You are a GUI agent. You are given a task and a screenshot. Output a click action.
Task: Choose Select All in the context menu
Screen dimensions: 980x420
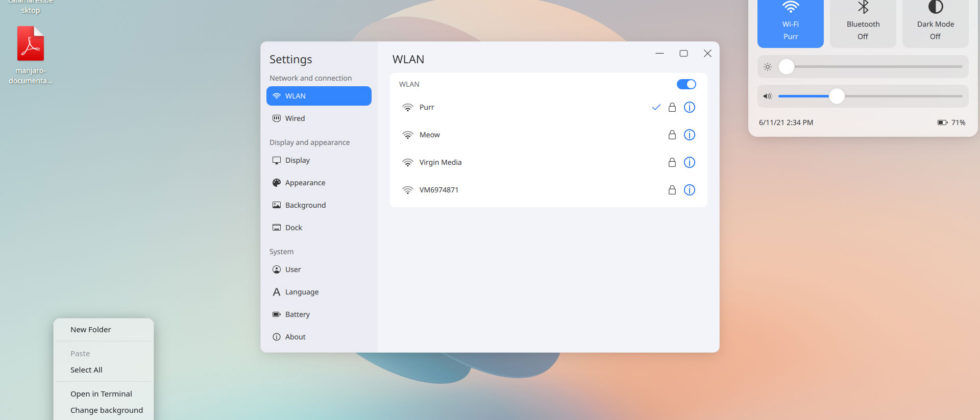[x=104, y=370]
